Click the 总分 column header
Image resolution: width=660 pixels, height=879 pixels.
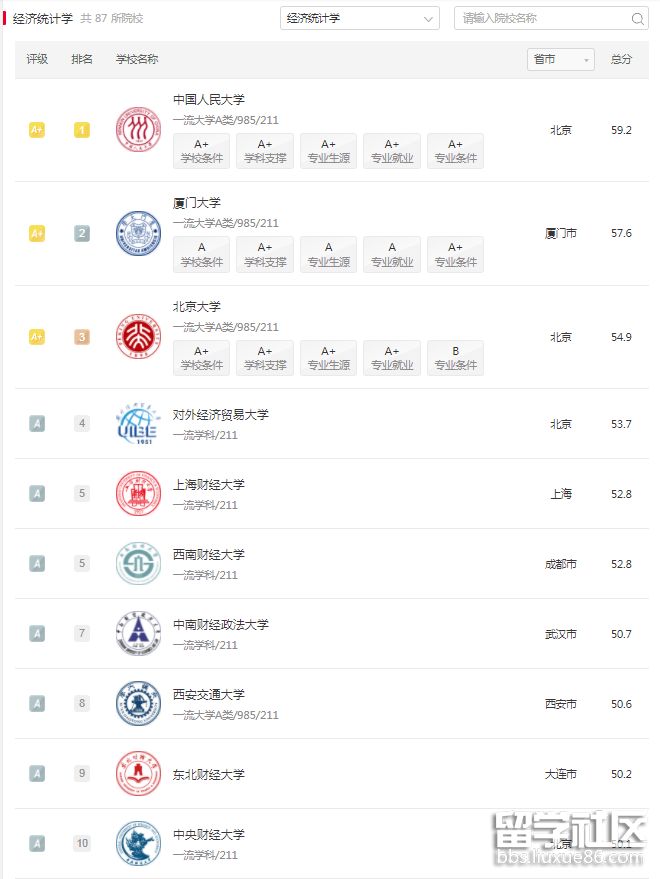tap(621, 59)
